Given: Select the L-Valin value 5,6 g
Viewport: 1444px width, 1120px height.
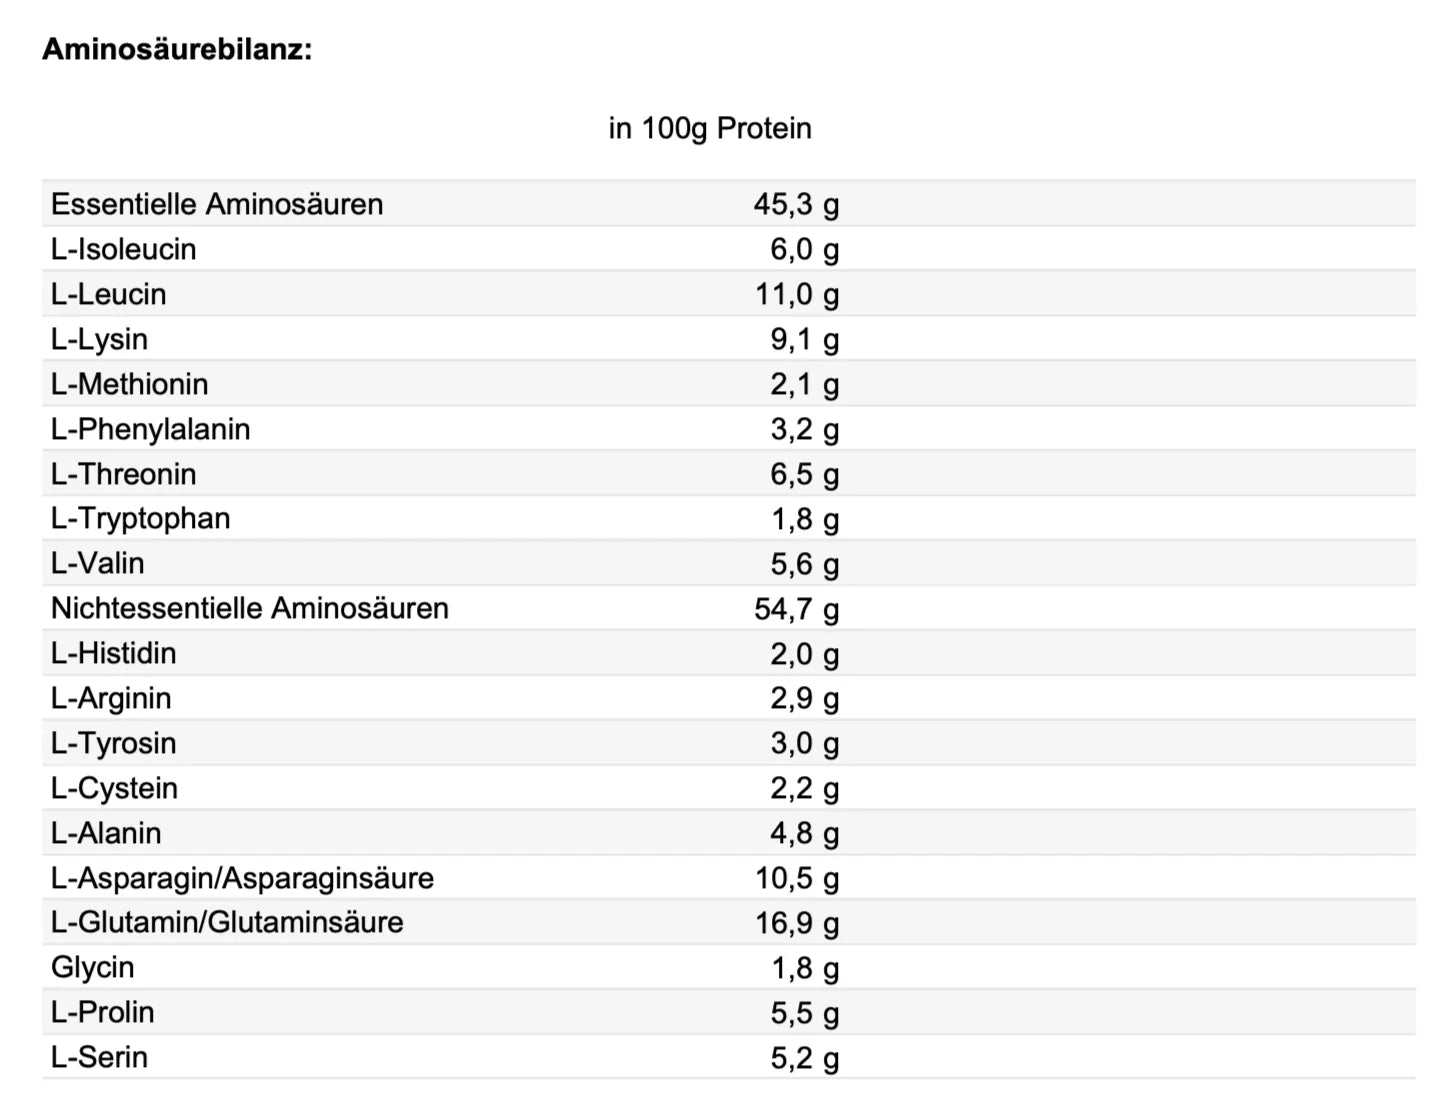Looking at the screenshot, I should tap(804, 564).
